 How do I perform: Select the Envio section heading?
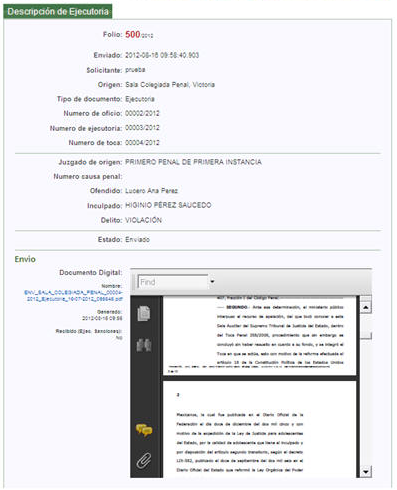click(25, 259)
